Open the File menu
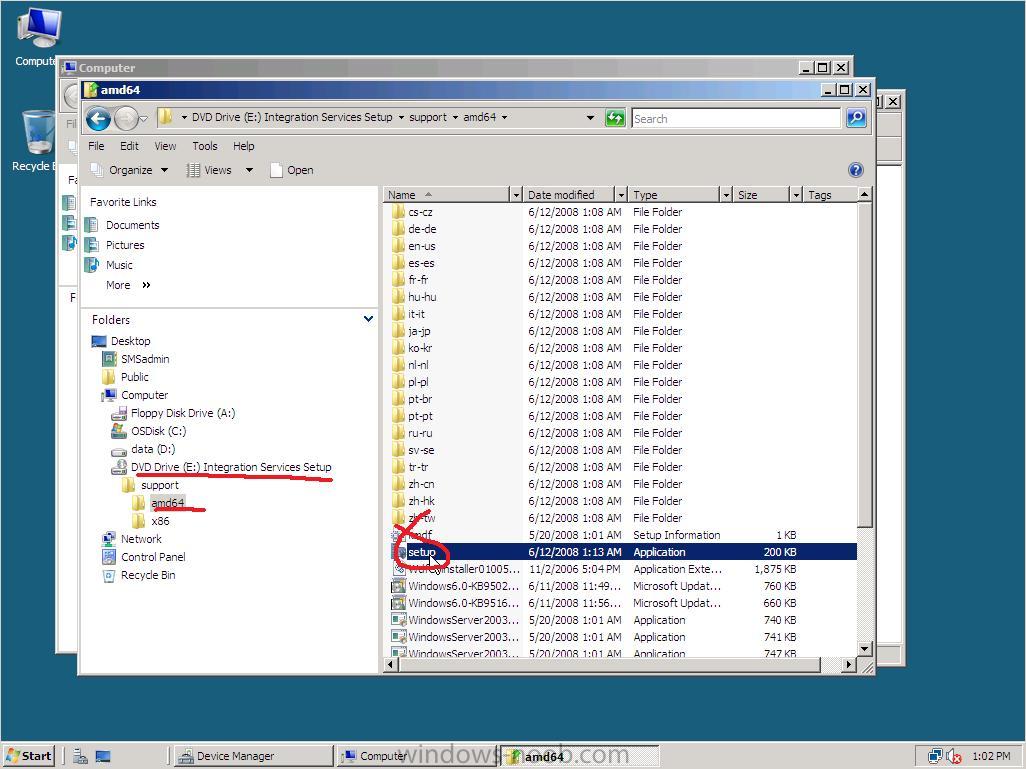Viewport: 1026px width, 769px height. (96, 146)
